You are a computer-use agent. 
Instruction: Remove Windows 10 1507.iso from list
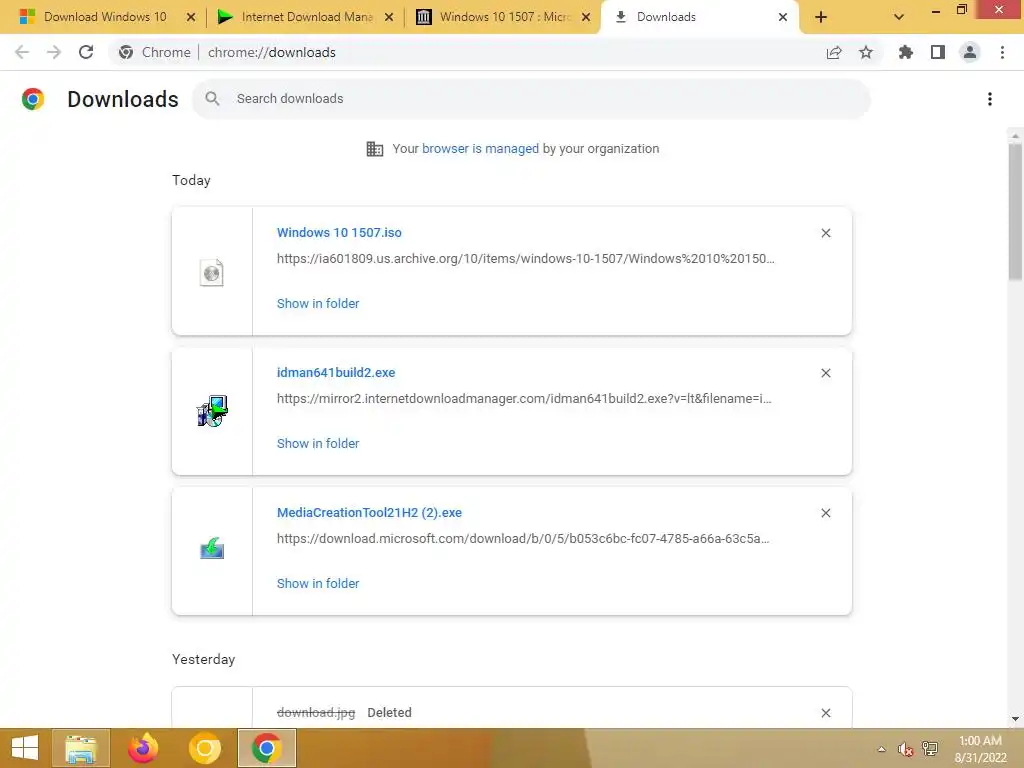(826, 233)
